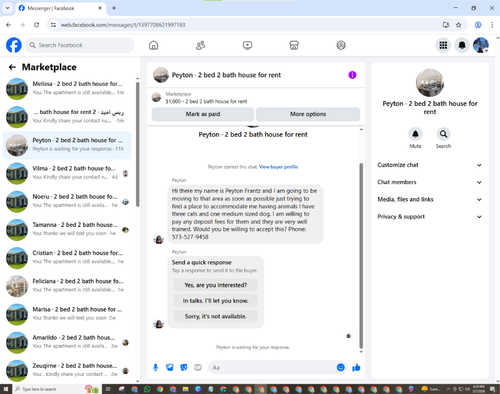This screenshot has height=394, width=500.
Task: Click the Mark as paid button
Action: coord(203,114)
